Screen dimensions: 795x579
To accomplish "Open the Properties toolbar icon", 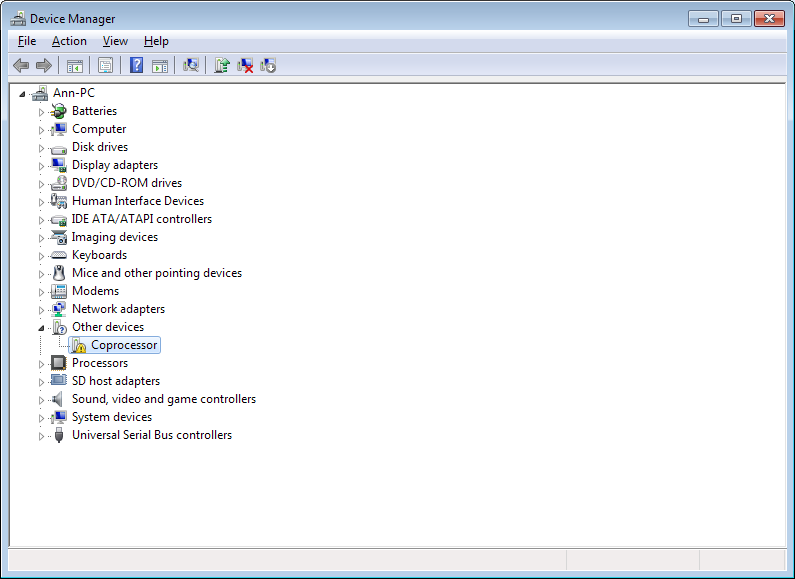I will [105, 65].
